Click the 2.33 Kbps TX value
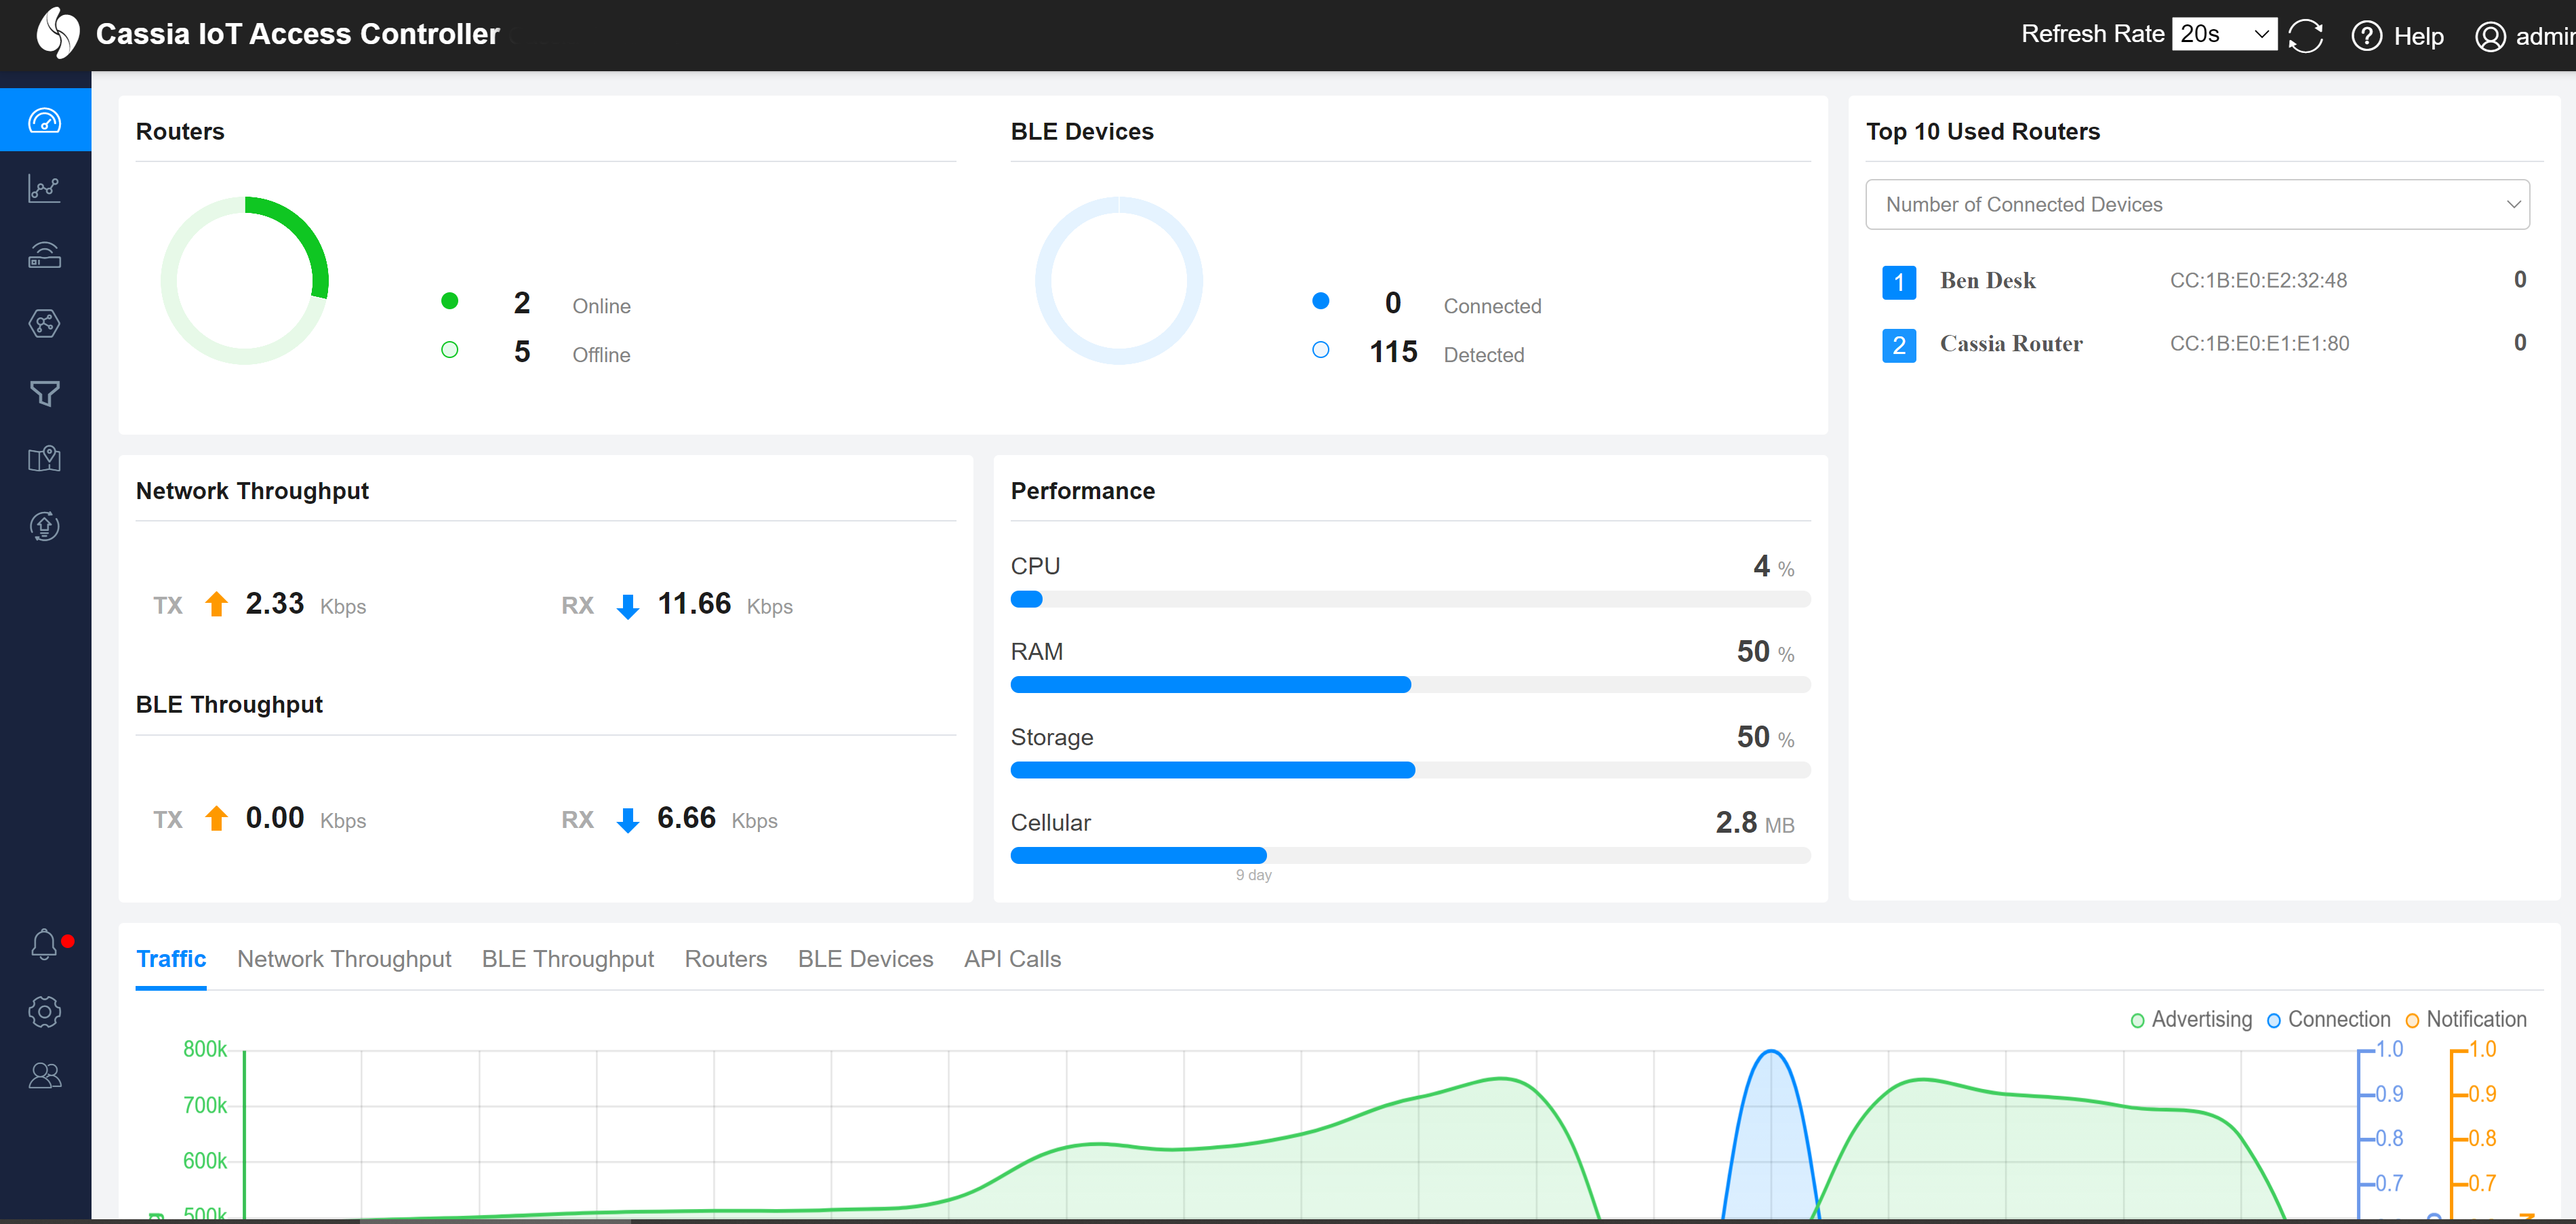Image resolution: width=2576 pixels, height=1224 pixels. tap(275, 604)
